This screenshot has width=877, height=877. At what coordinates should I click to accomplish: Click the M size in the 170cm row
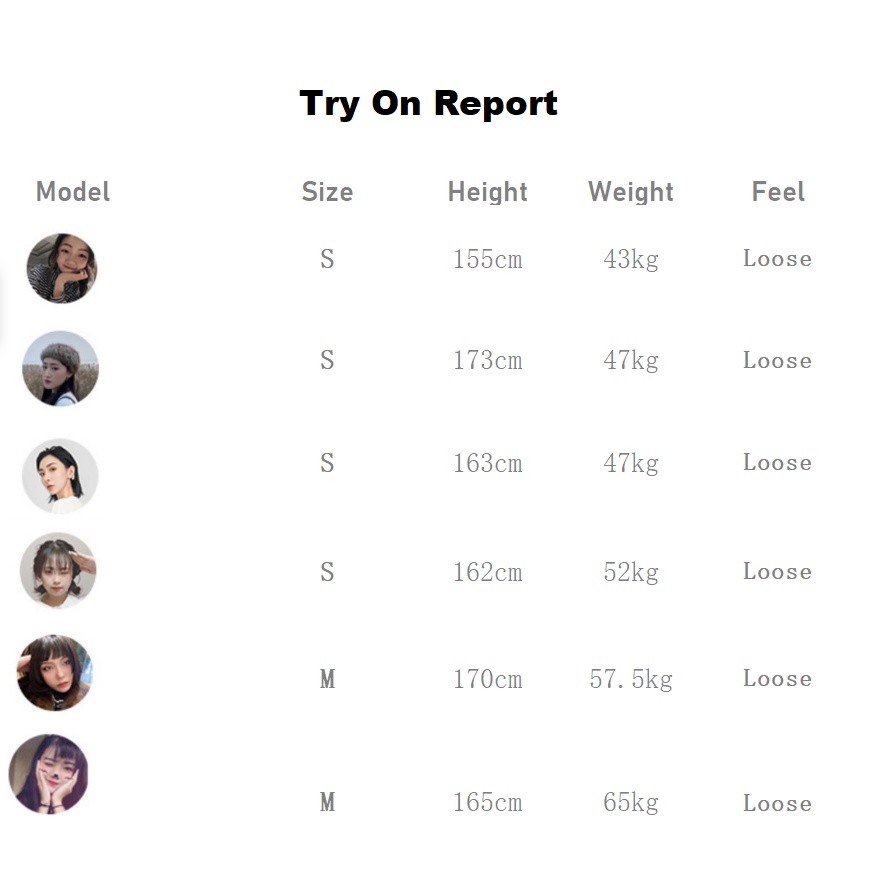(x=327, y=680)
